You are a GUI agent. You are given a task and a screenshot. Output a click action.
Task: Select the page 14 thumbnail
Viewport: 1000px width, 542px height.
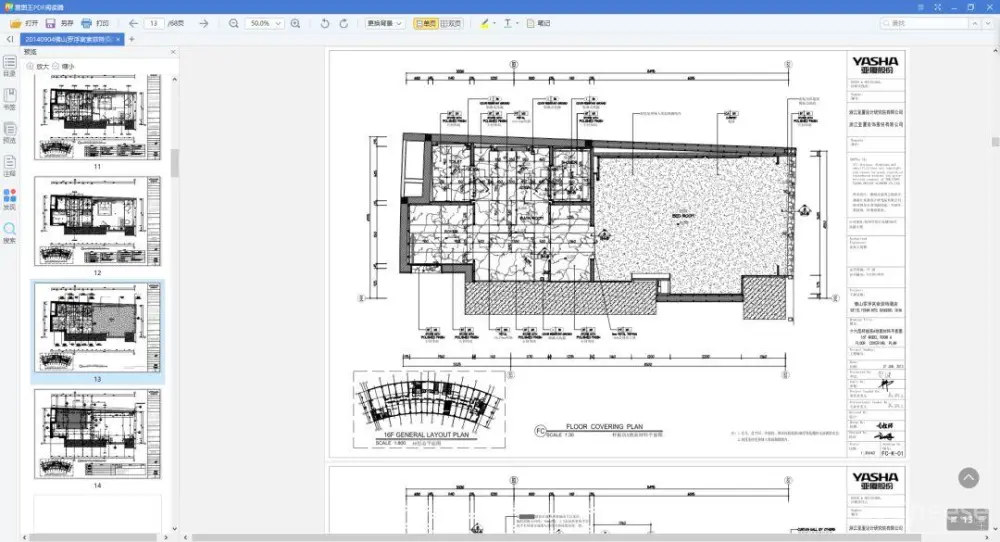point(97,436)
